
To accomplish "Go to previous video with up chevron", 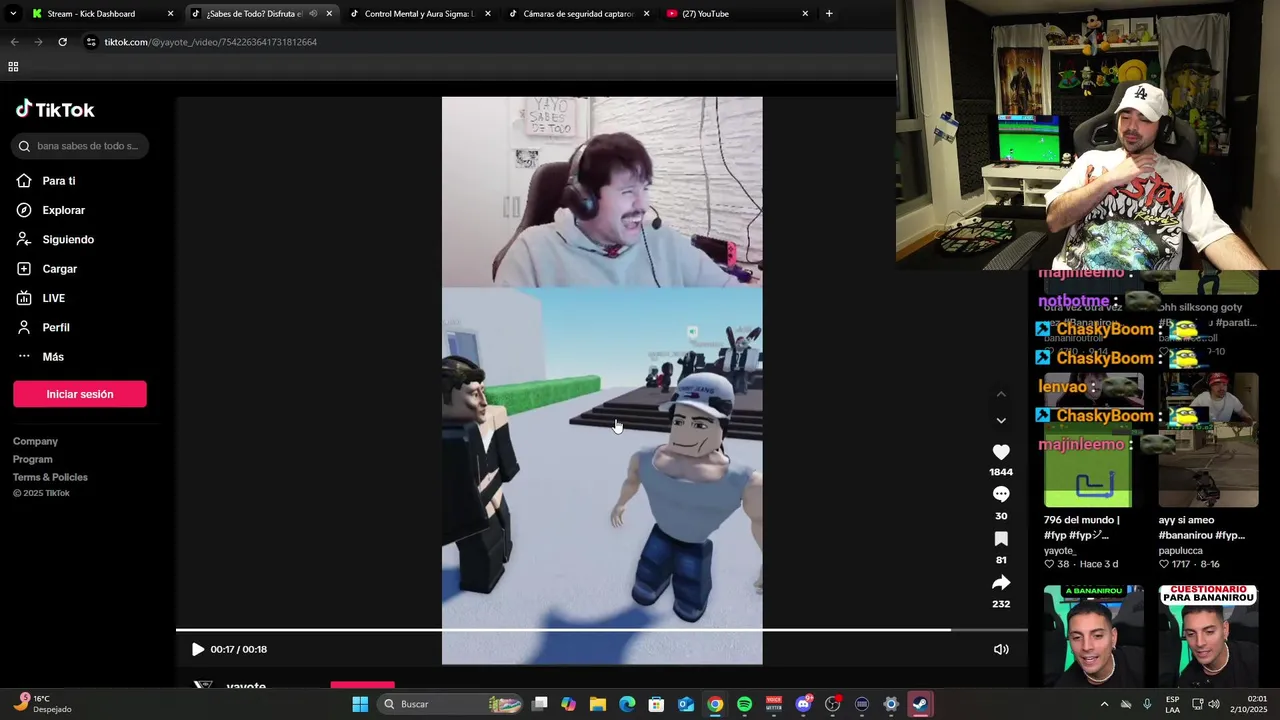I will point(1001,394).
